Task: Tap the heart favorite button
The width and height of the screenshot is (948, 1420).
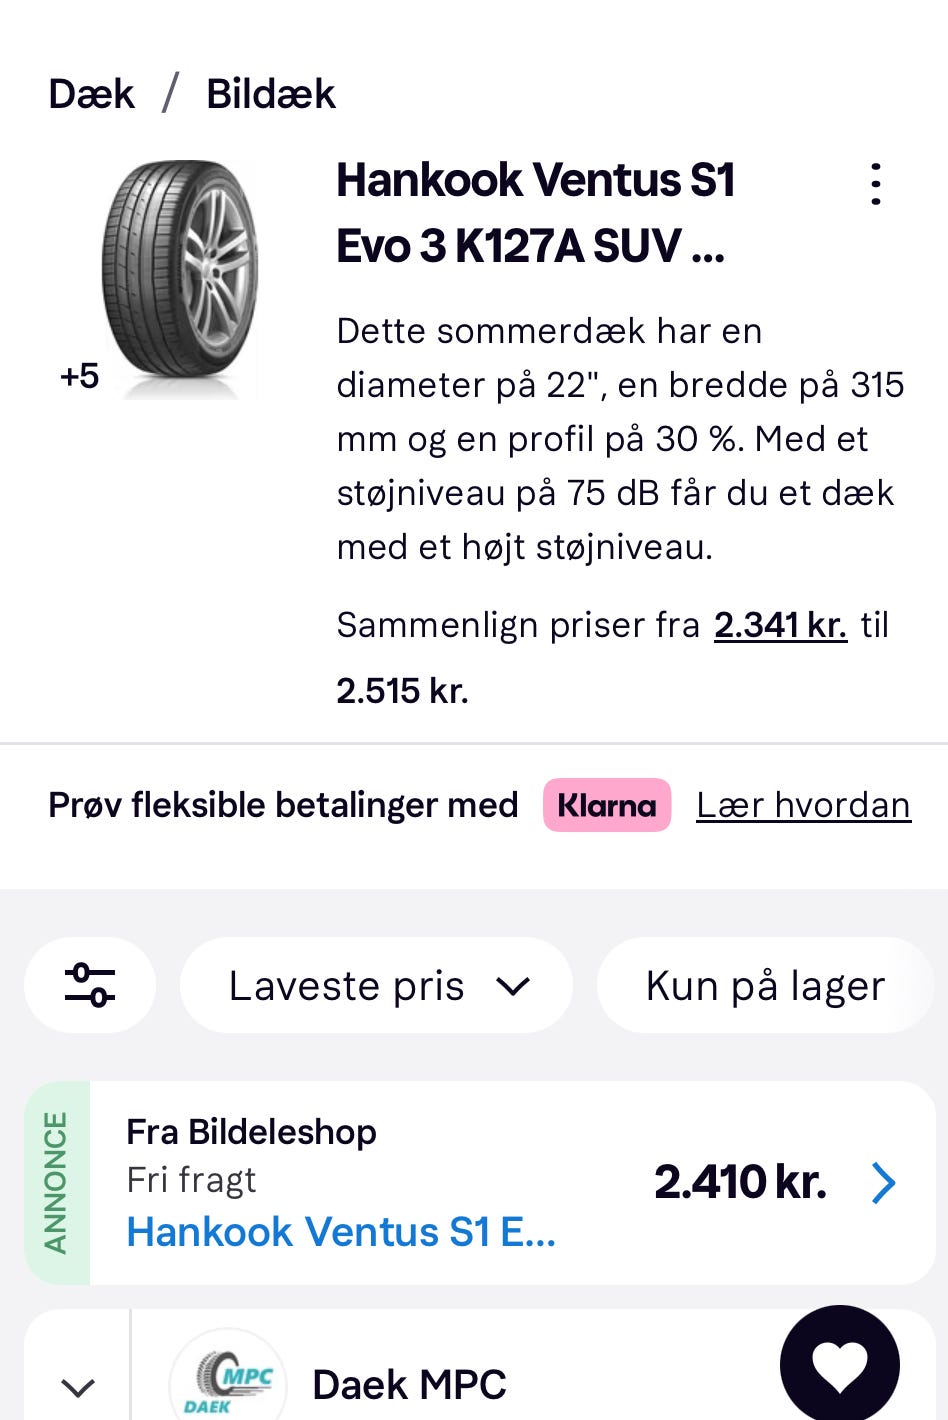Action: coord(839,1364)
